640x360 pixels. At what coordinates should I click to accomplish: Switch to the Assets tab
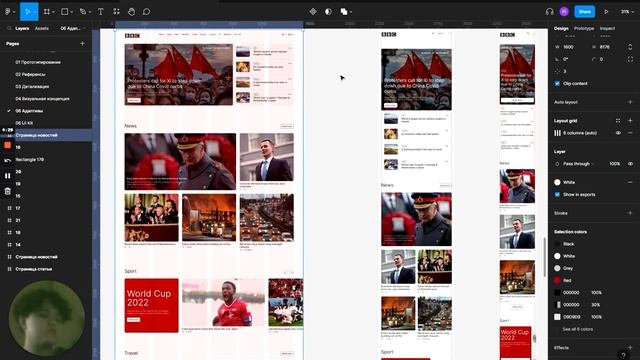coord(42,28)
